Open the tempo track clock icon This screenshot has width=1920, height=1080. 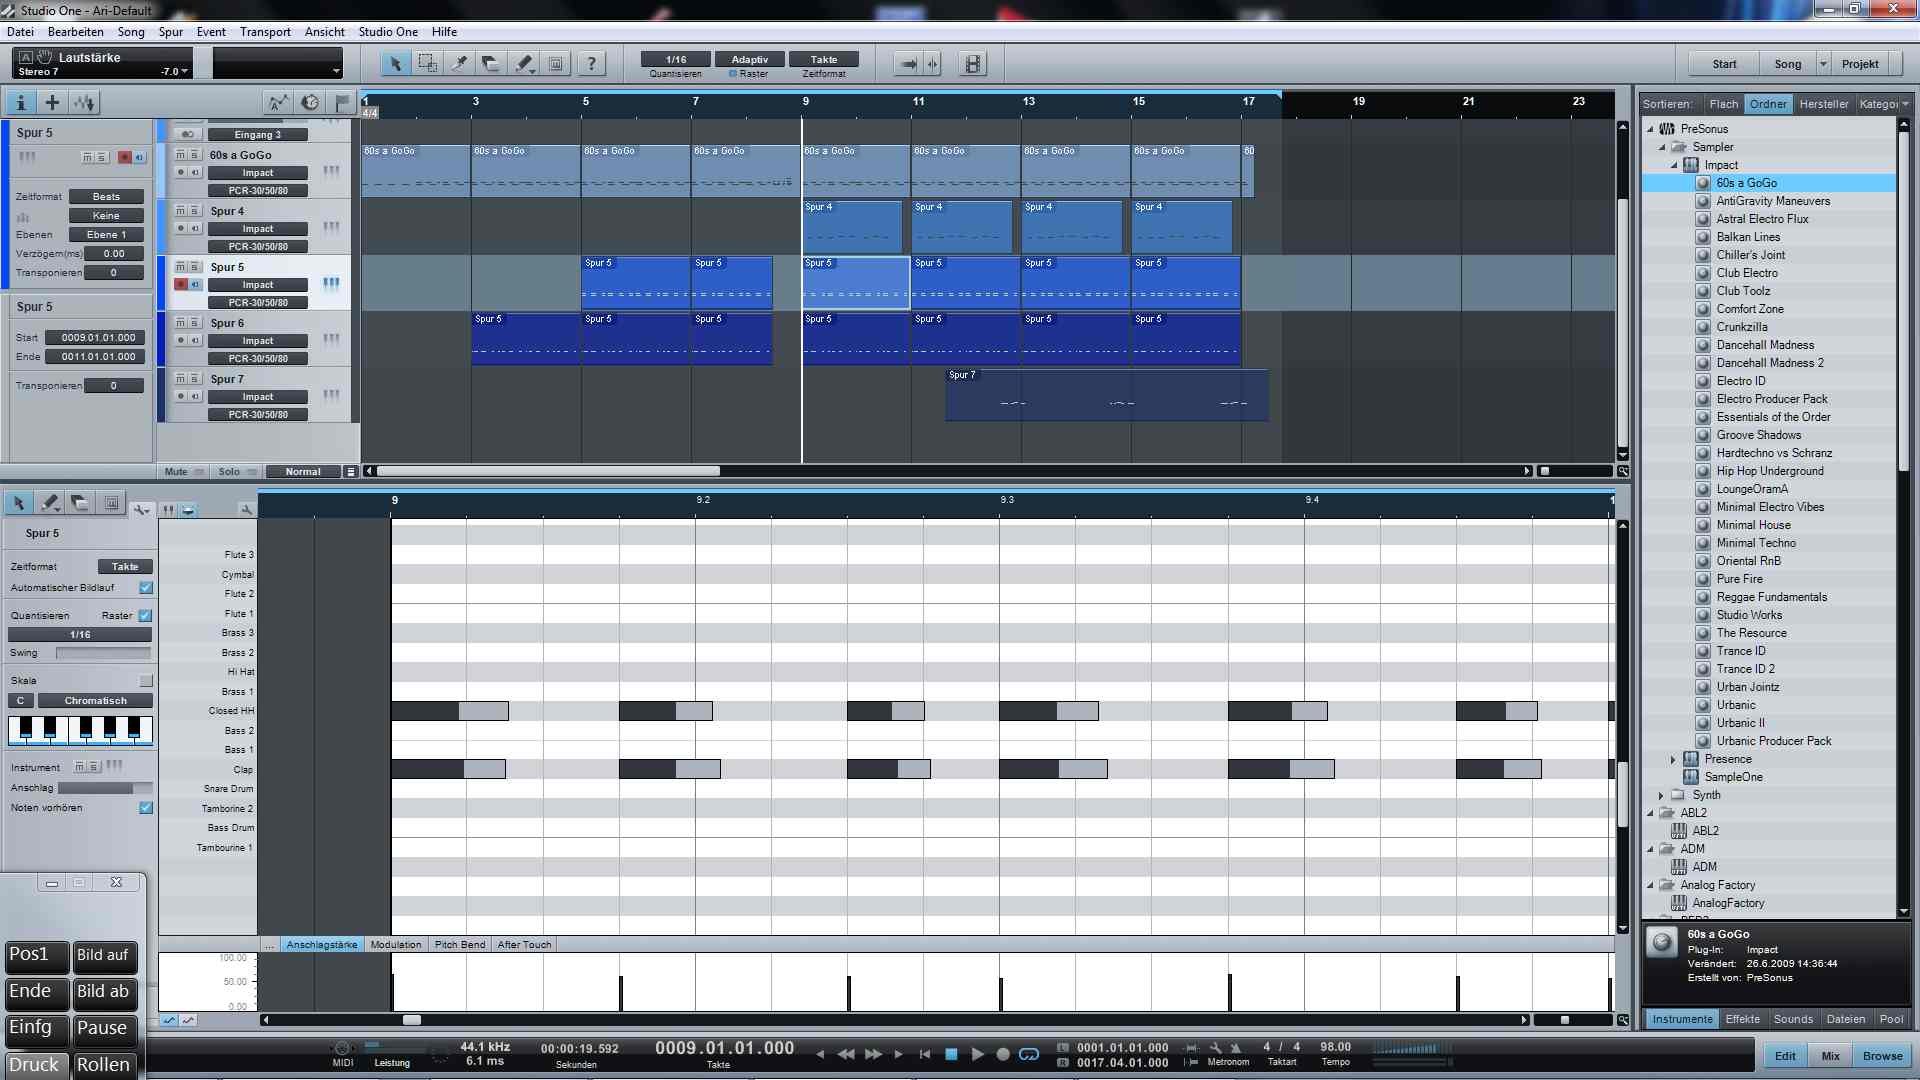tap(310, 102)
